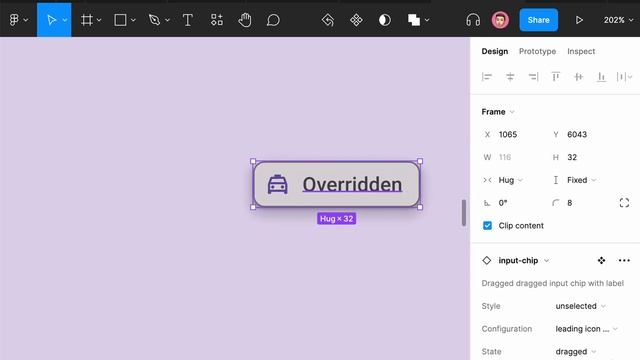This screenshot has height=360, width=640.
Task: Open horizontal resizing Hug dropdown
Action: point(510,180)
